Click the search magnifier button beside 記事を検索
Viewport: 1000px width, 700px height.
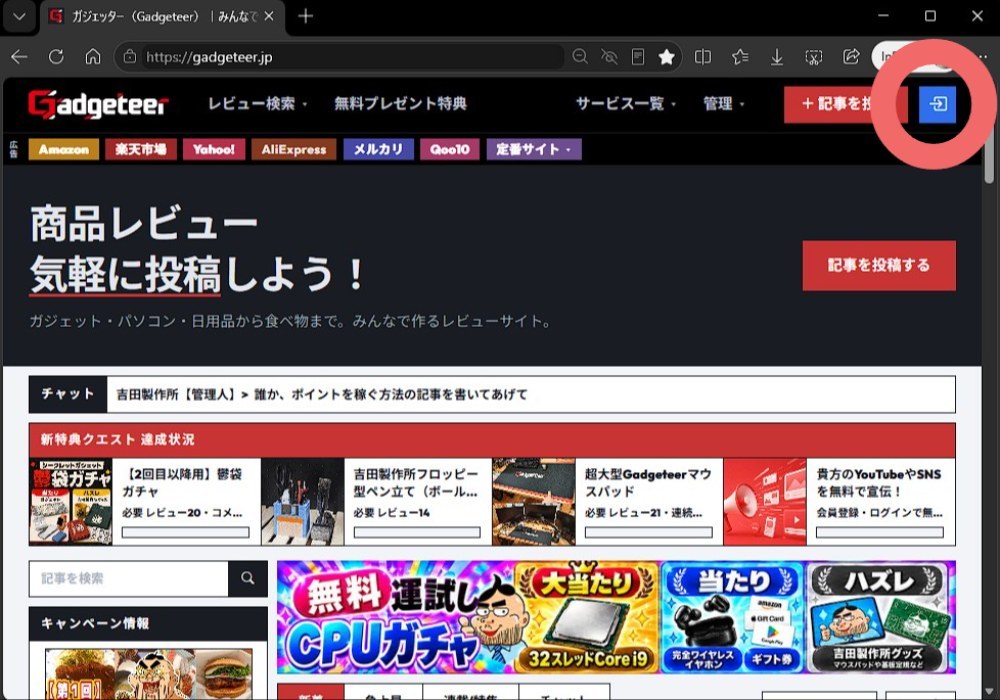[247, 578]
